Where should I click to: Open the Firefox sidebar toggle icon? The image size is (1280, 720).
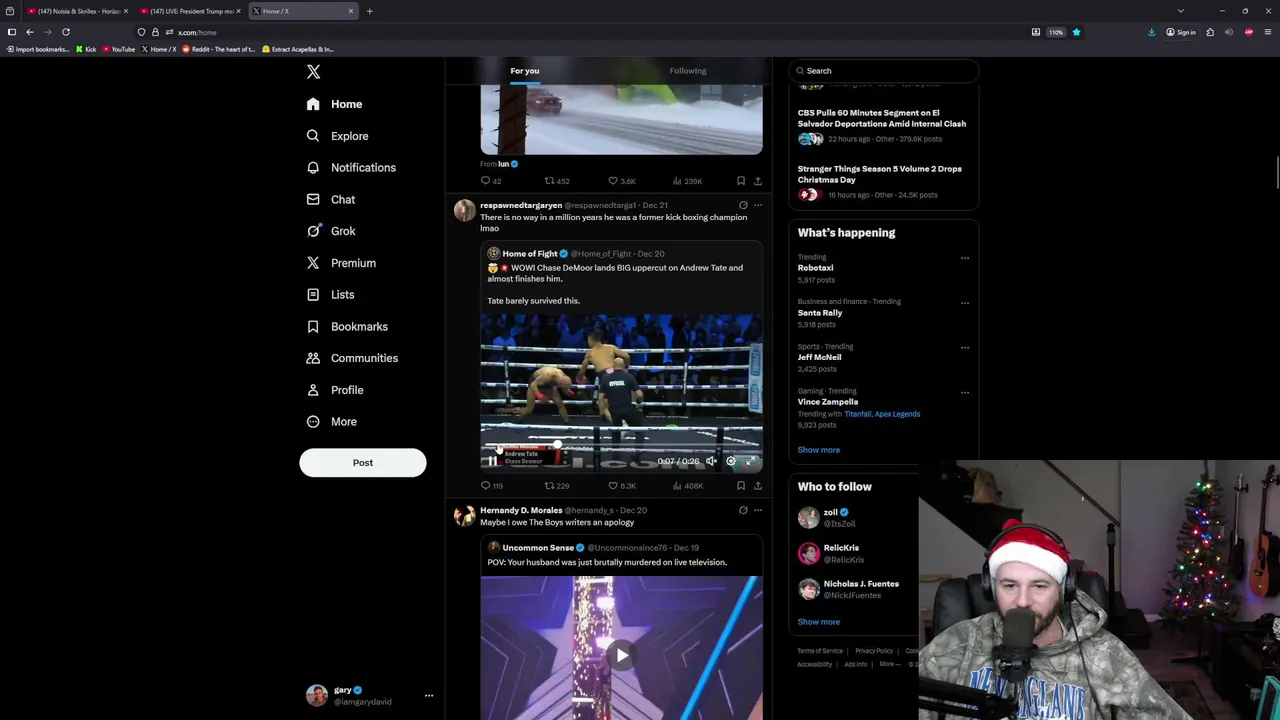12,32
